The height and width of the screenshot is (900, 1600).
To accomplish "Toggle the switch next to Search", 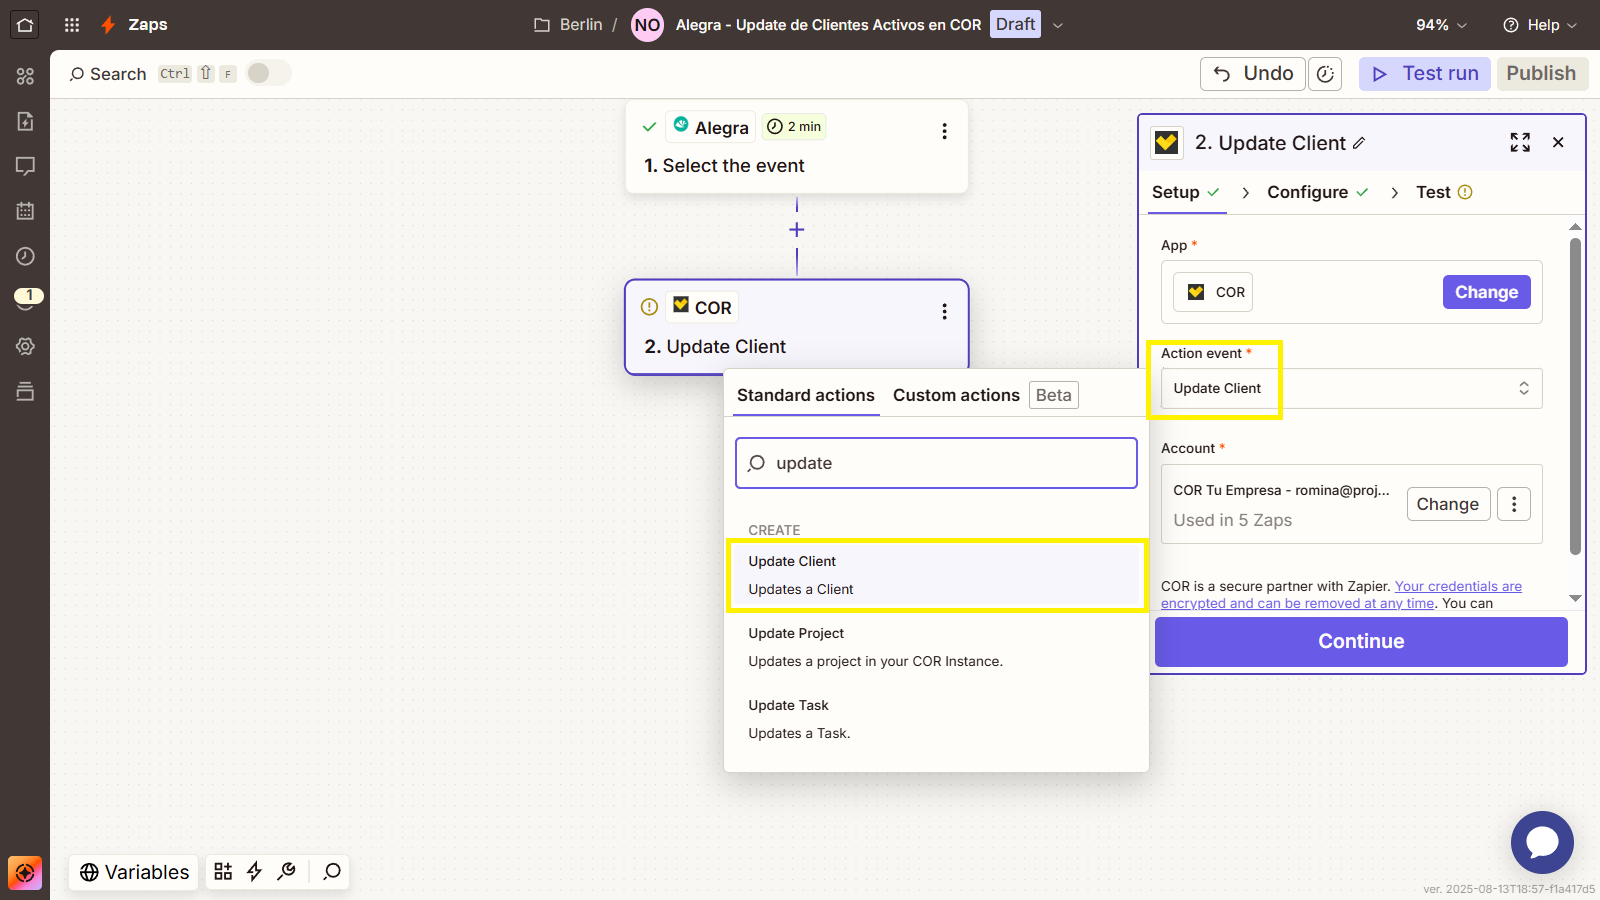I will 268,73.
